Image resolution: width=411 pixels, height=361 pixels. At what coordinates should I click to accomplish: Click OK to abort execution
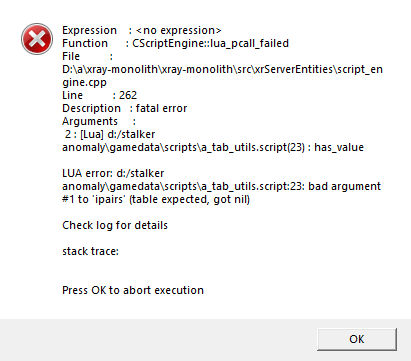[x=357, y=339]
